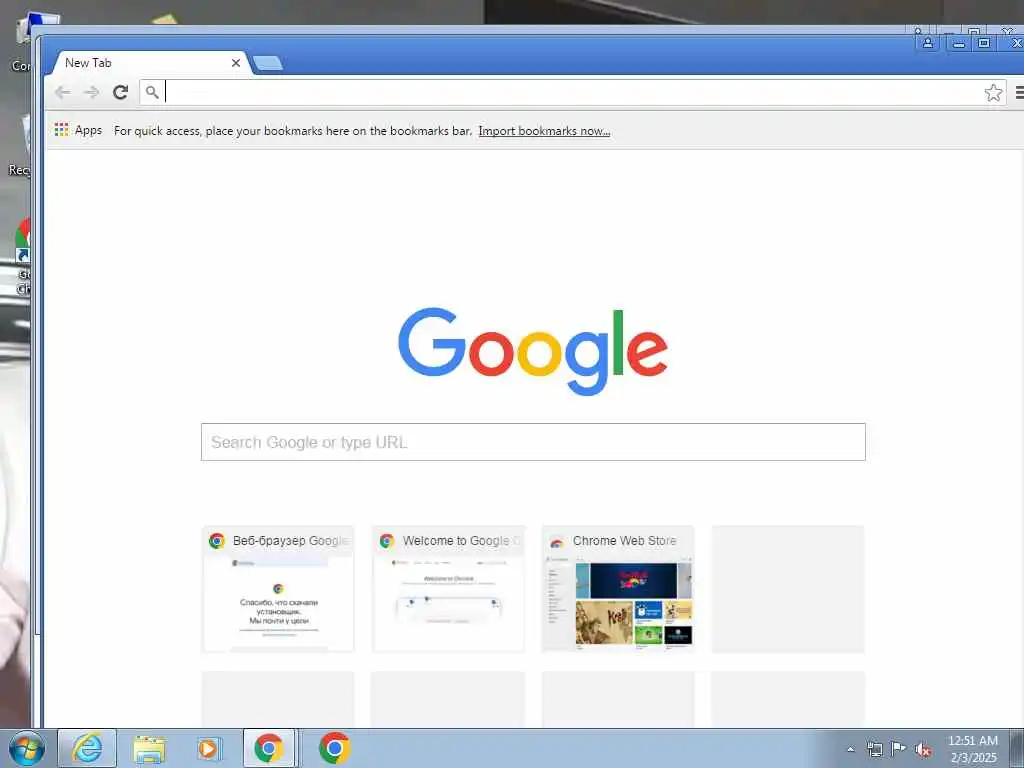Close the New Tab tab
The height and width of the screenshot is (768, 1024).
tap(236, 63)
